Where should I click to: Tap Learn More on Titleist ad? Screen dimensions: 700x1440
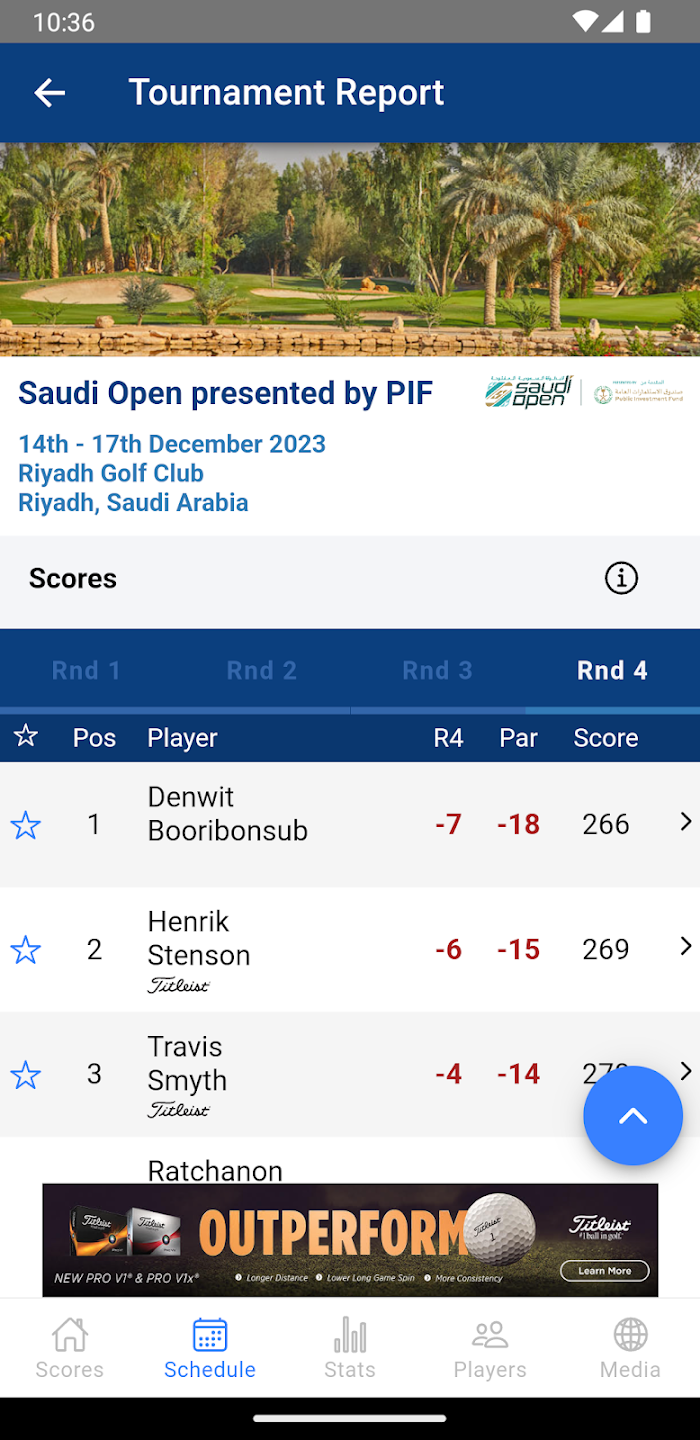click(605, 1271)
